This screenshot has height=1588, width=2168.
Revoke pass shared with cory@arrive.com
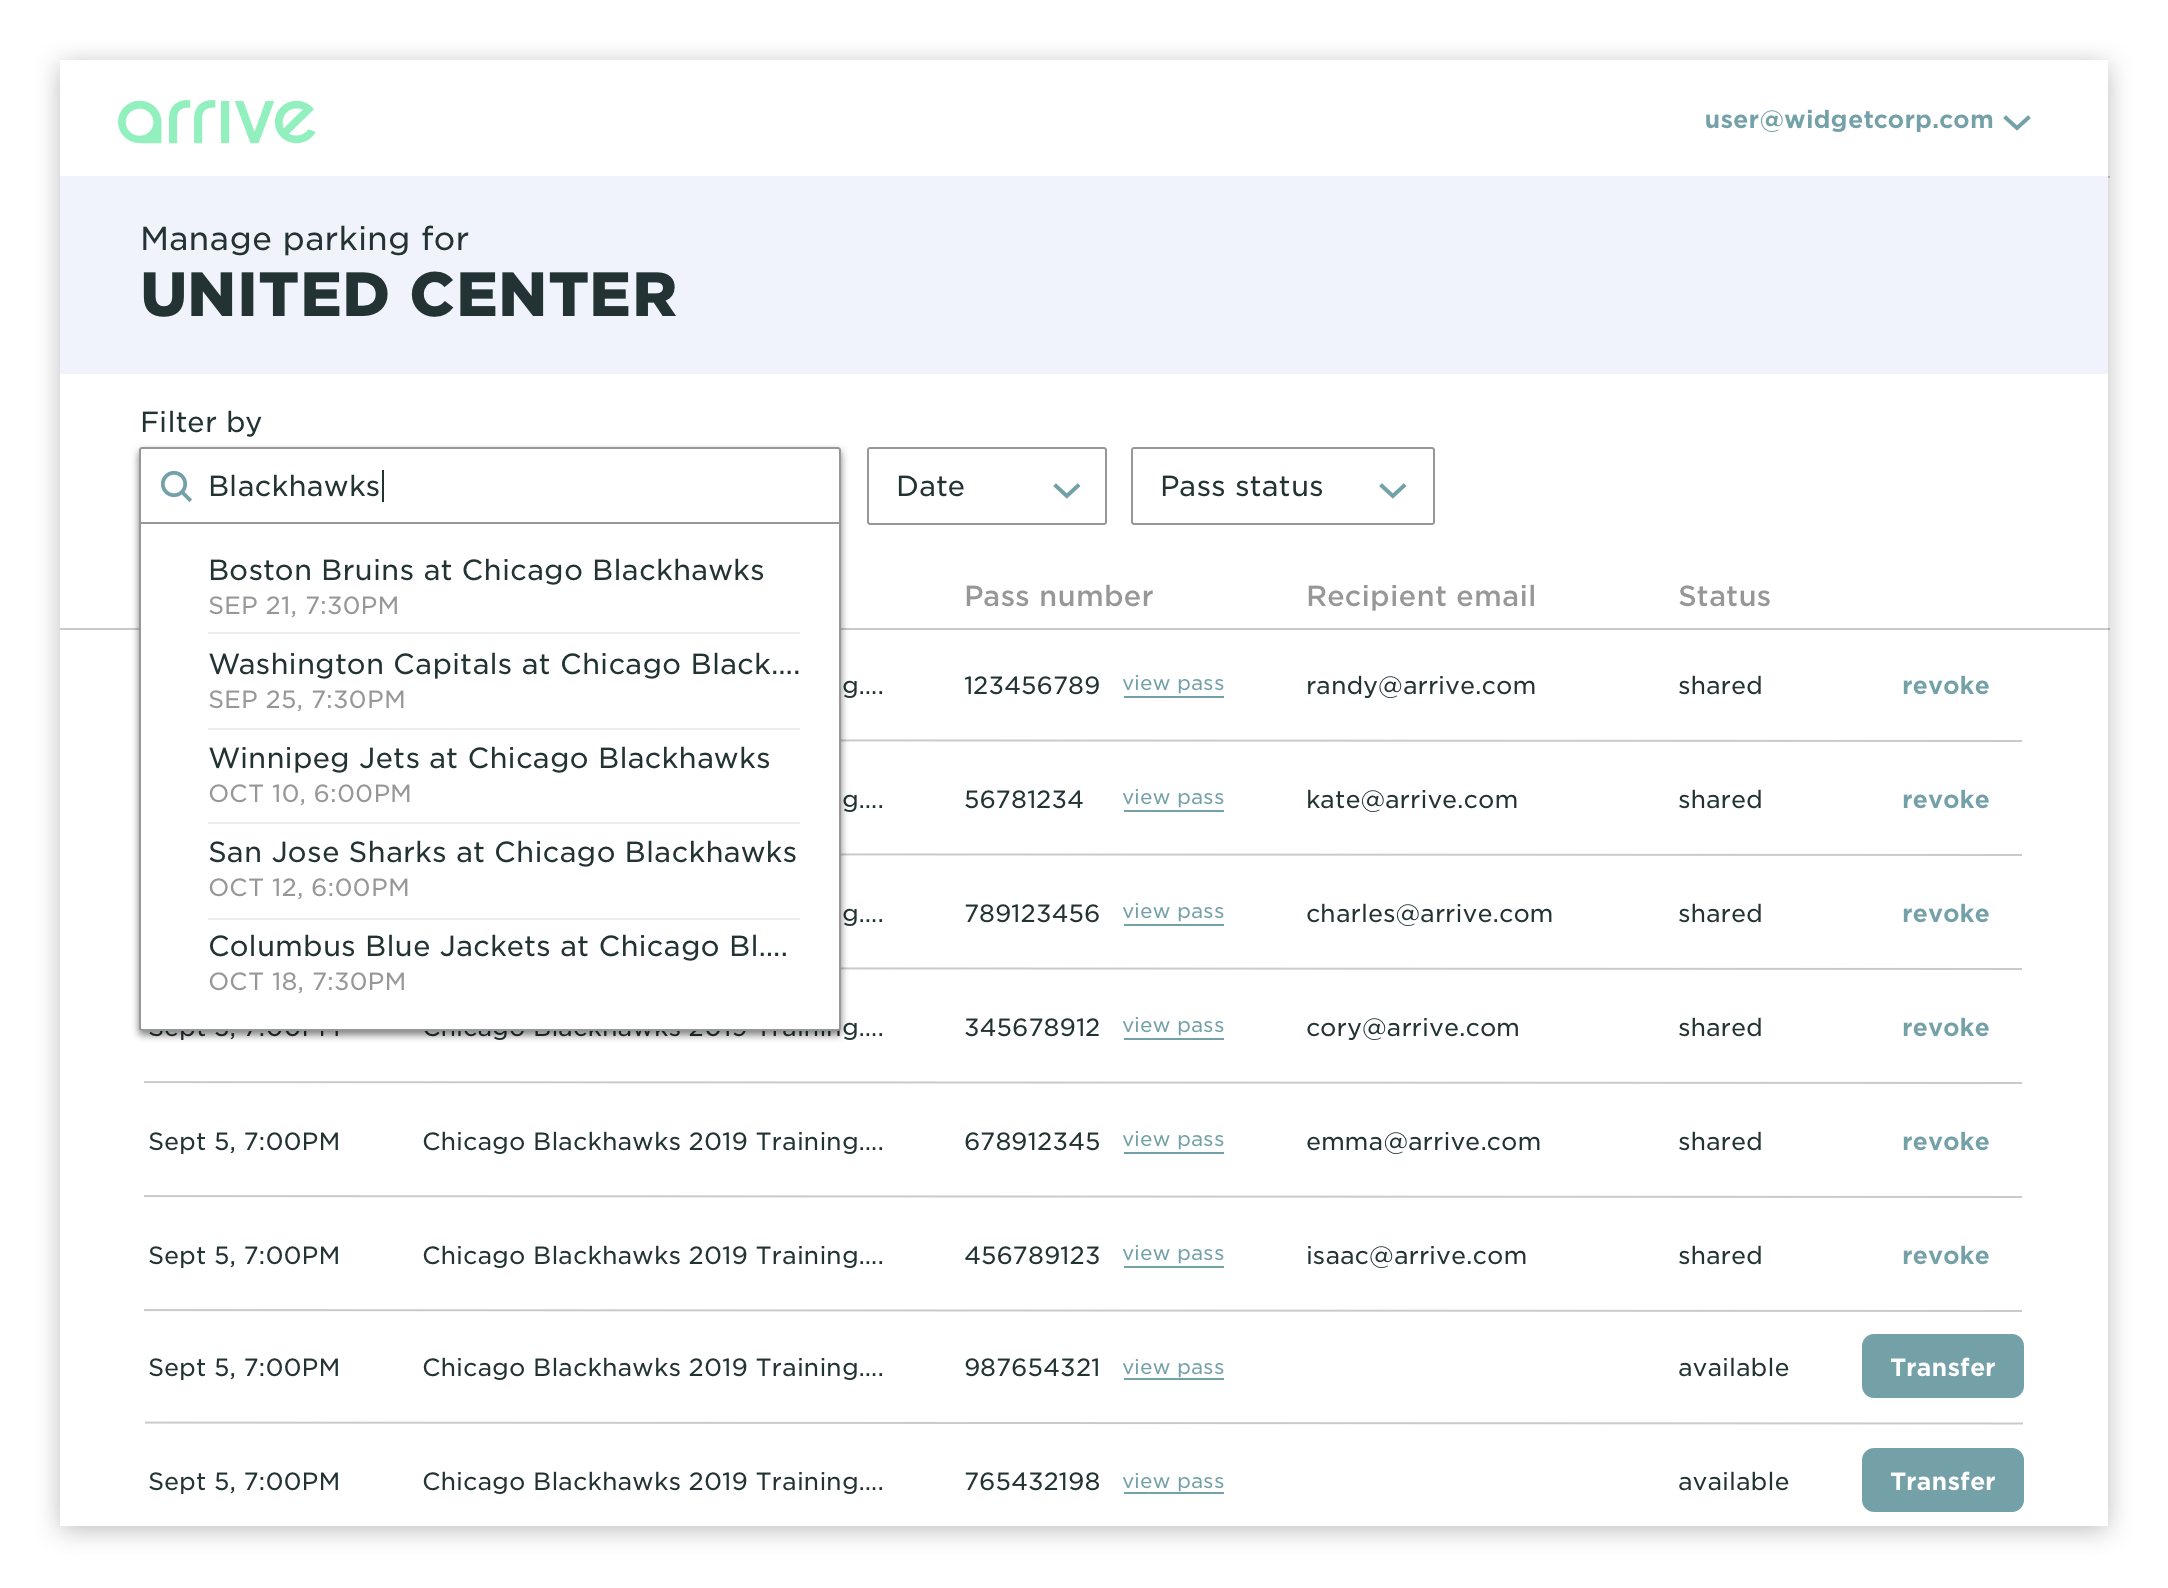click(1945, 1028)
